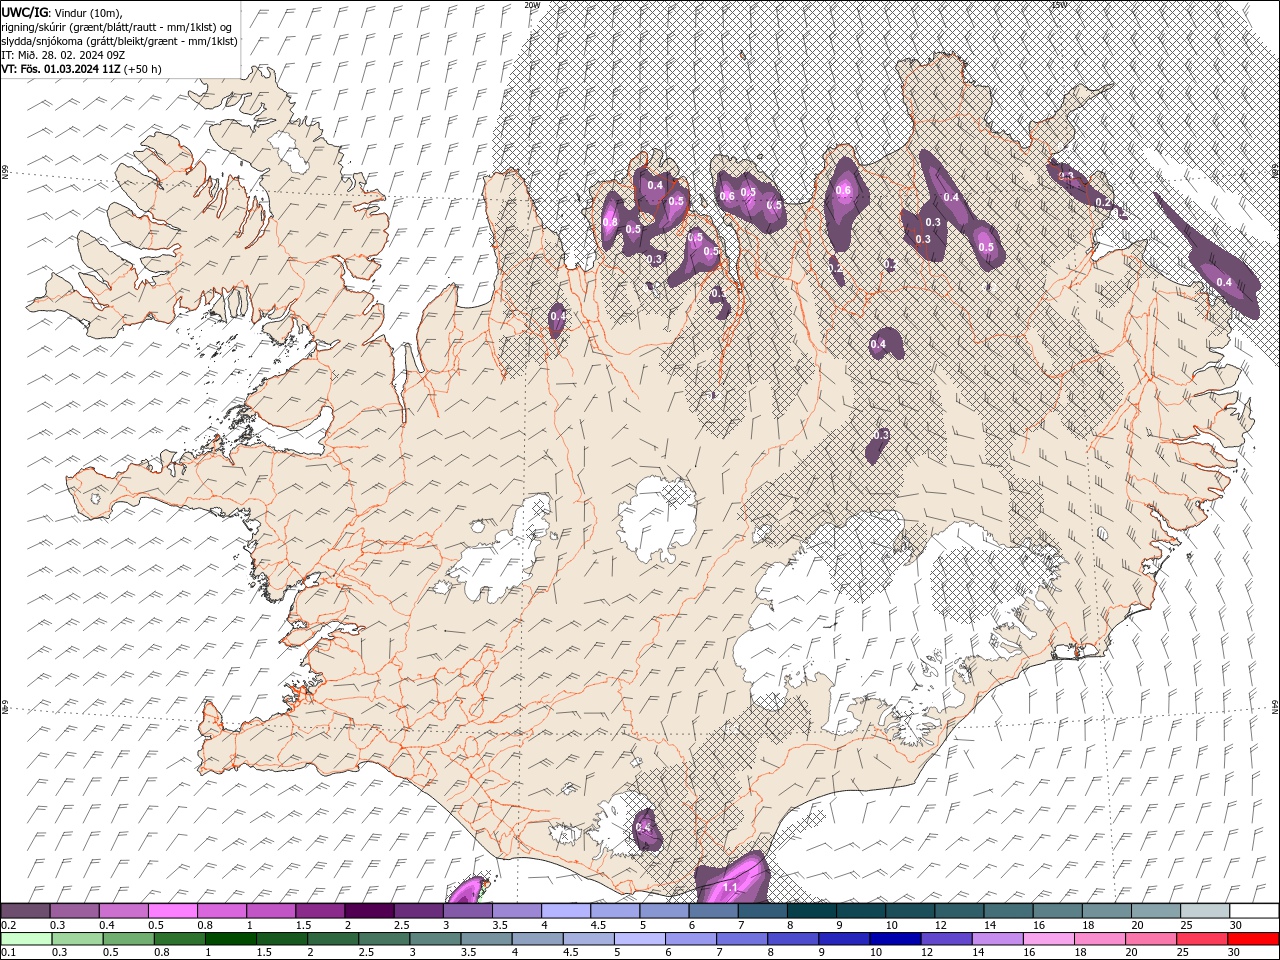Click the upper legend swatch labeled 18
1280x960 pixels.
click(1107, 911)
